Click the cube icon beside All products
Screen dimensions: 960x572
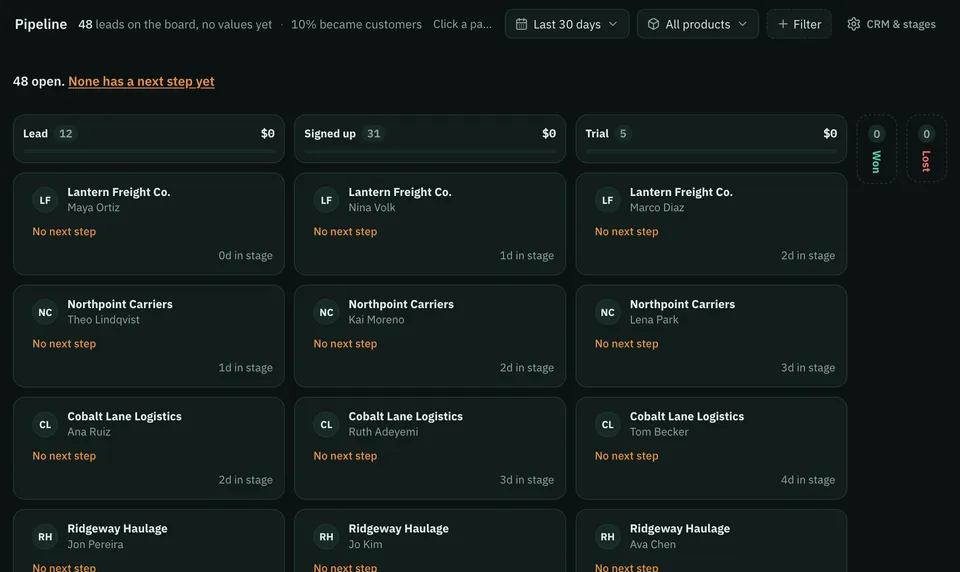tap(653, 24)
